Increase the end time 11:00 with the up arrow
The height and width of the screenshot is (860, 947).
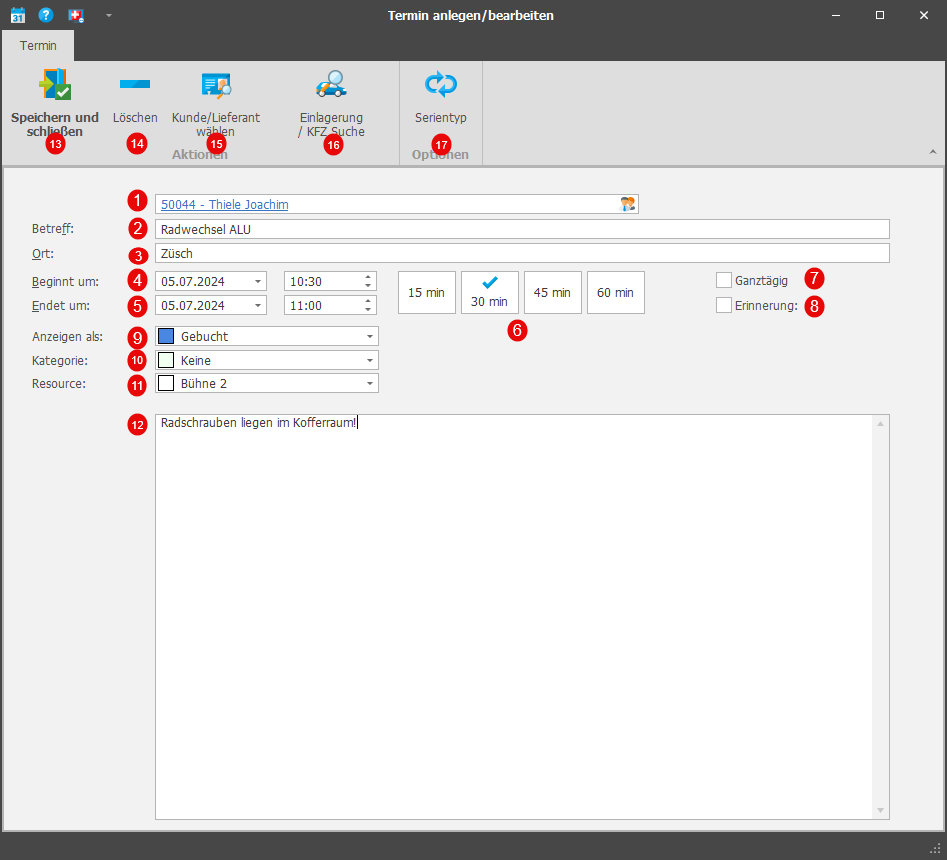click(368, 301)
